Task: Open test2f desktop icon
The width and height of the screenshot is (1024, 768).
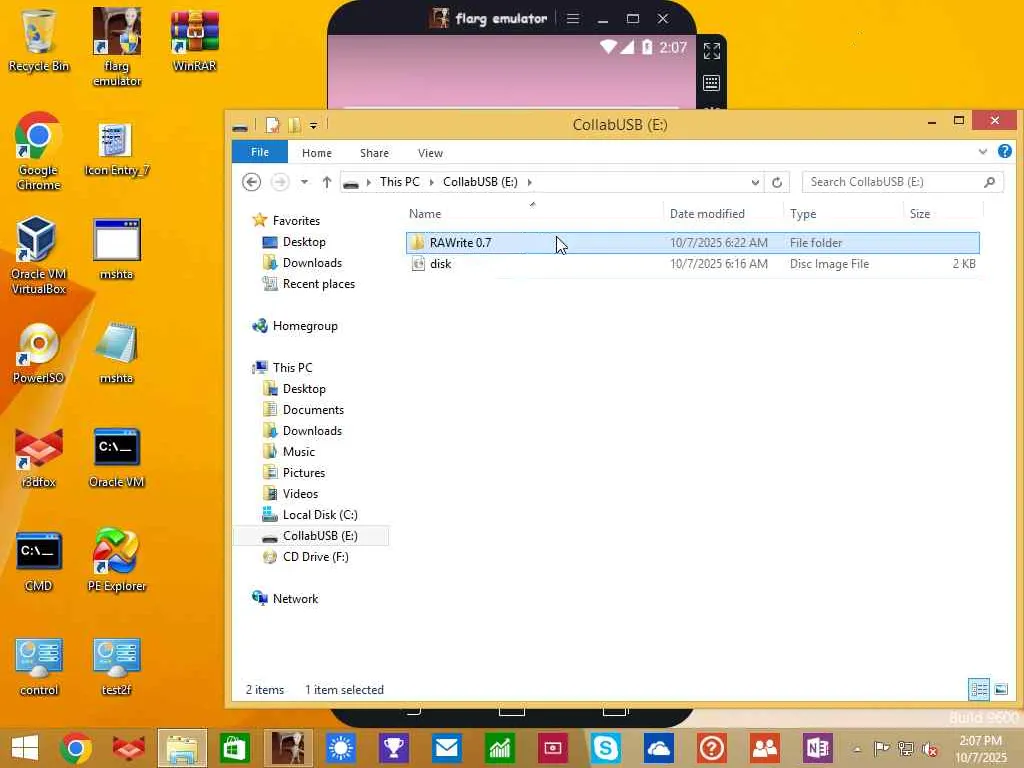Action: pos(116,666)
